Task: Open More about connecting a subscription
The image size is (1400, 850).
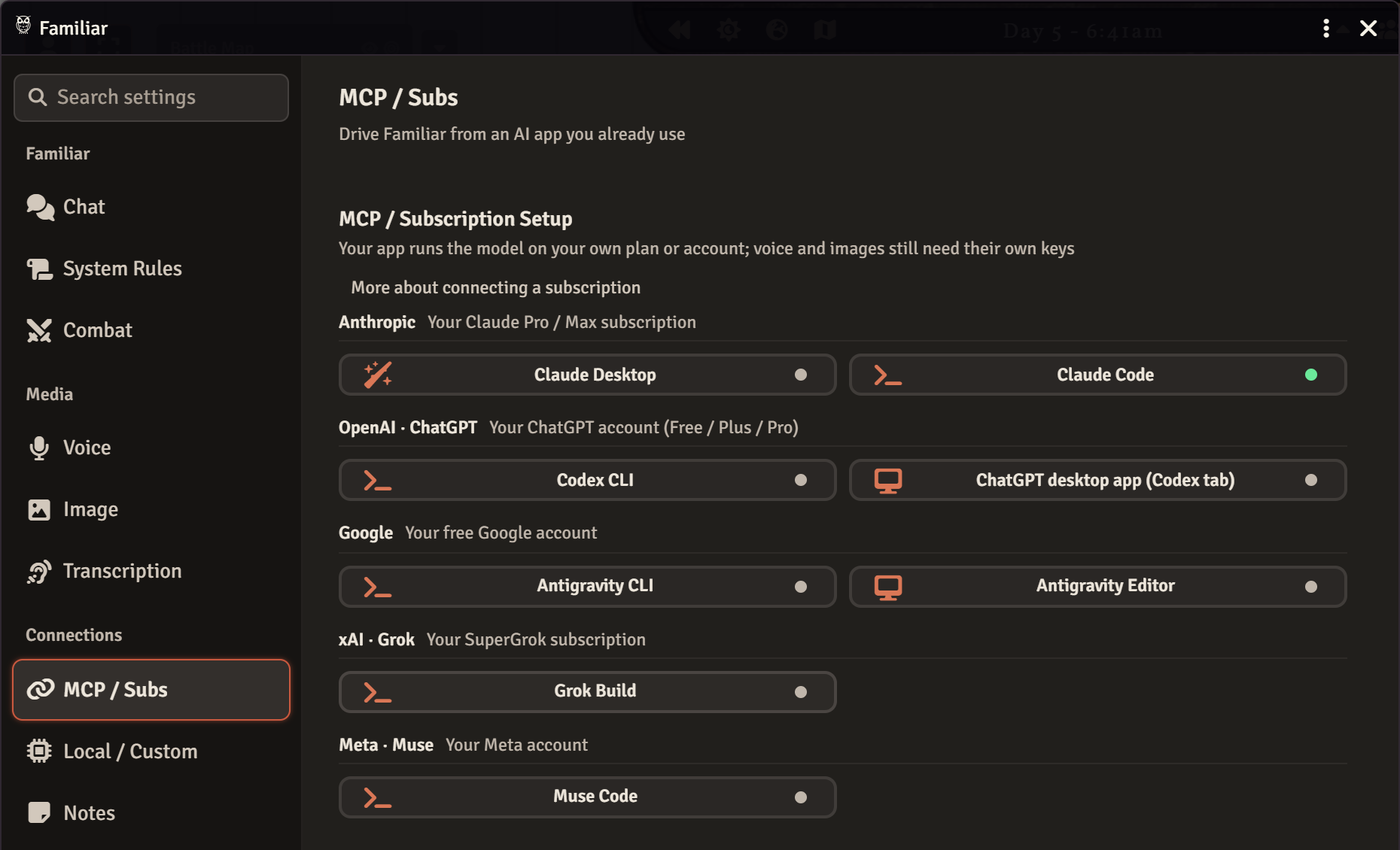Action: click(x=495, y=288)
